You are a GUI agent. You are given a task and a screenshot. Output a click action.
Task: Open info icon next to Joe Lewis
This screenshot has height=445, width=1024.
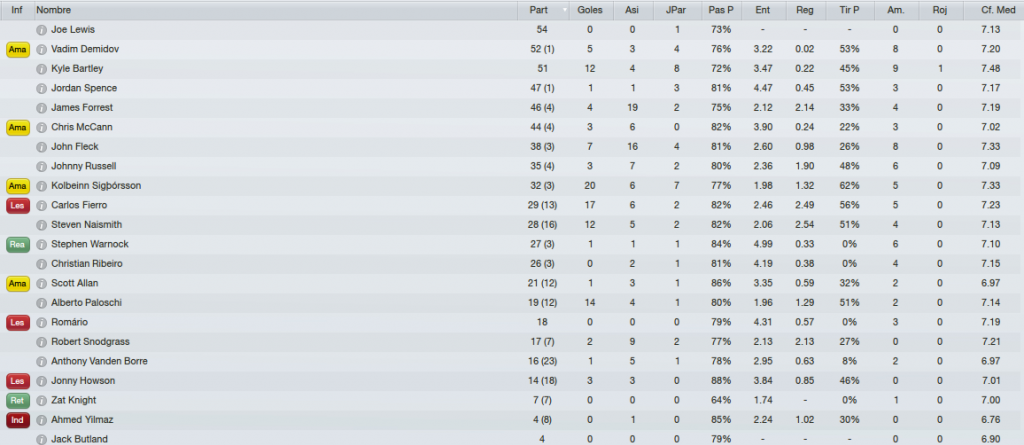coord(42,30)
